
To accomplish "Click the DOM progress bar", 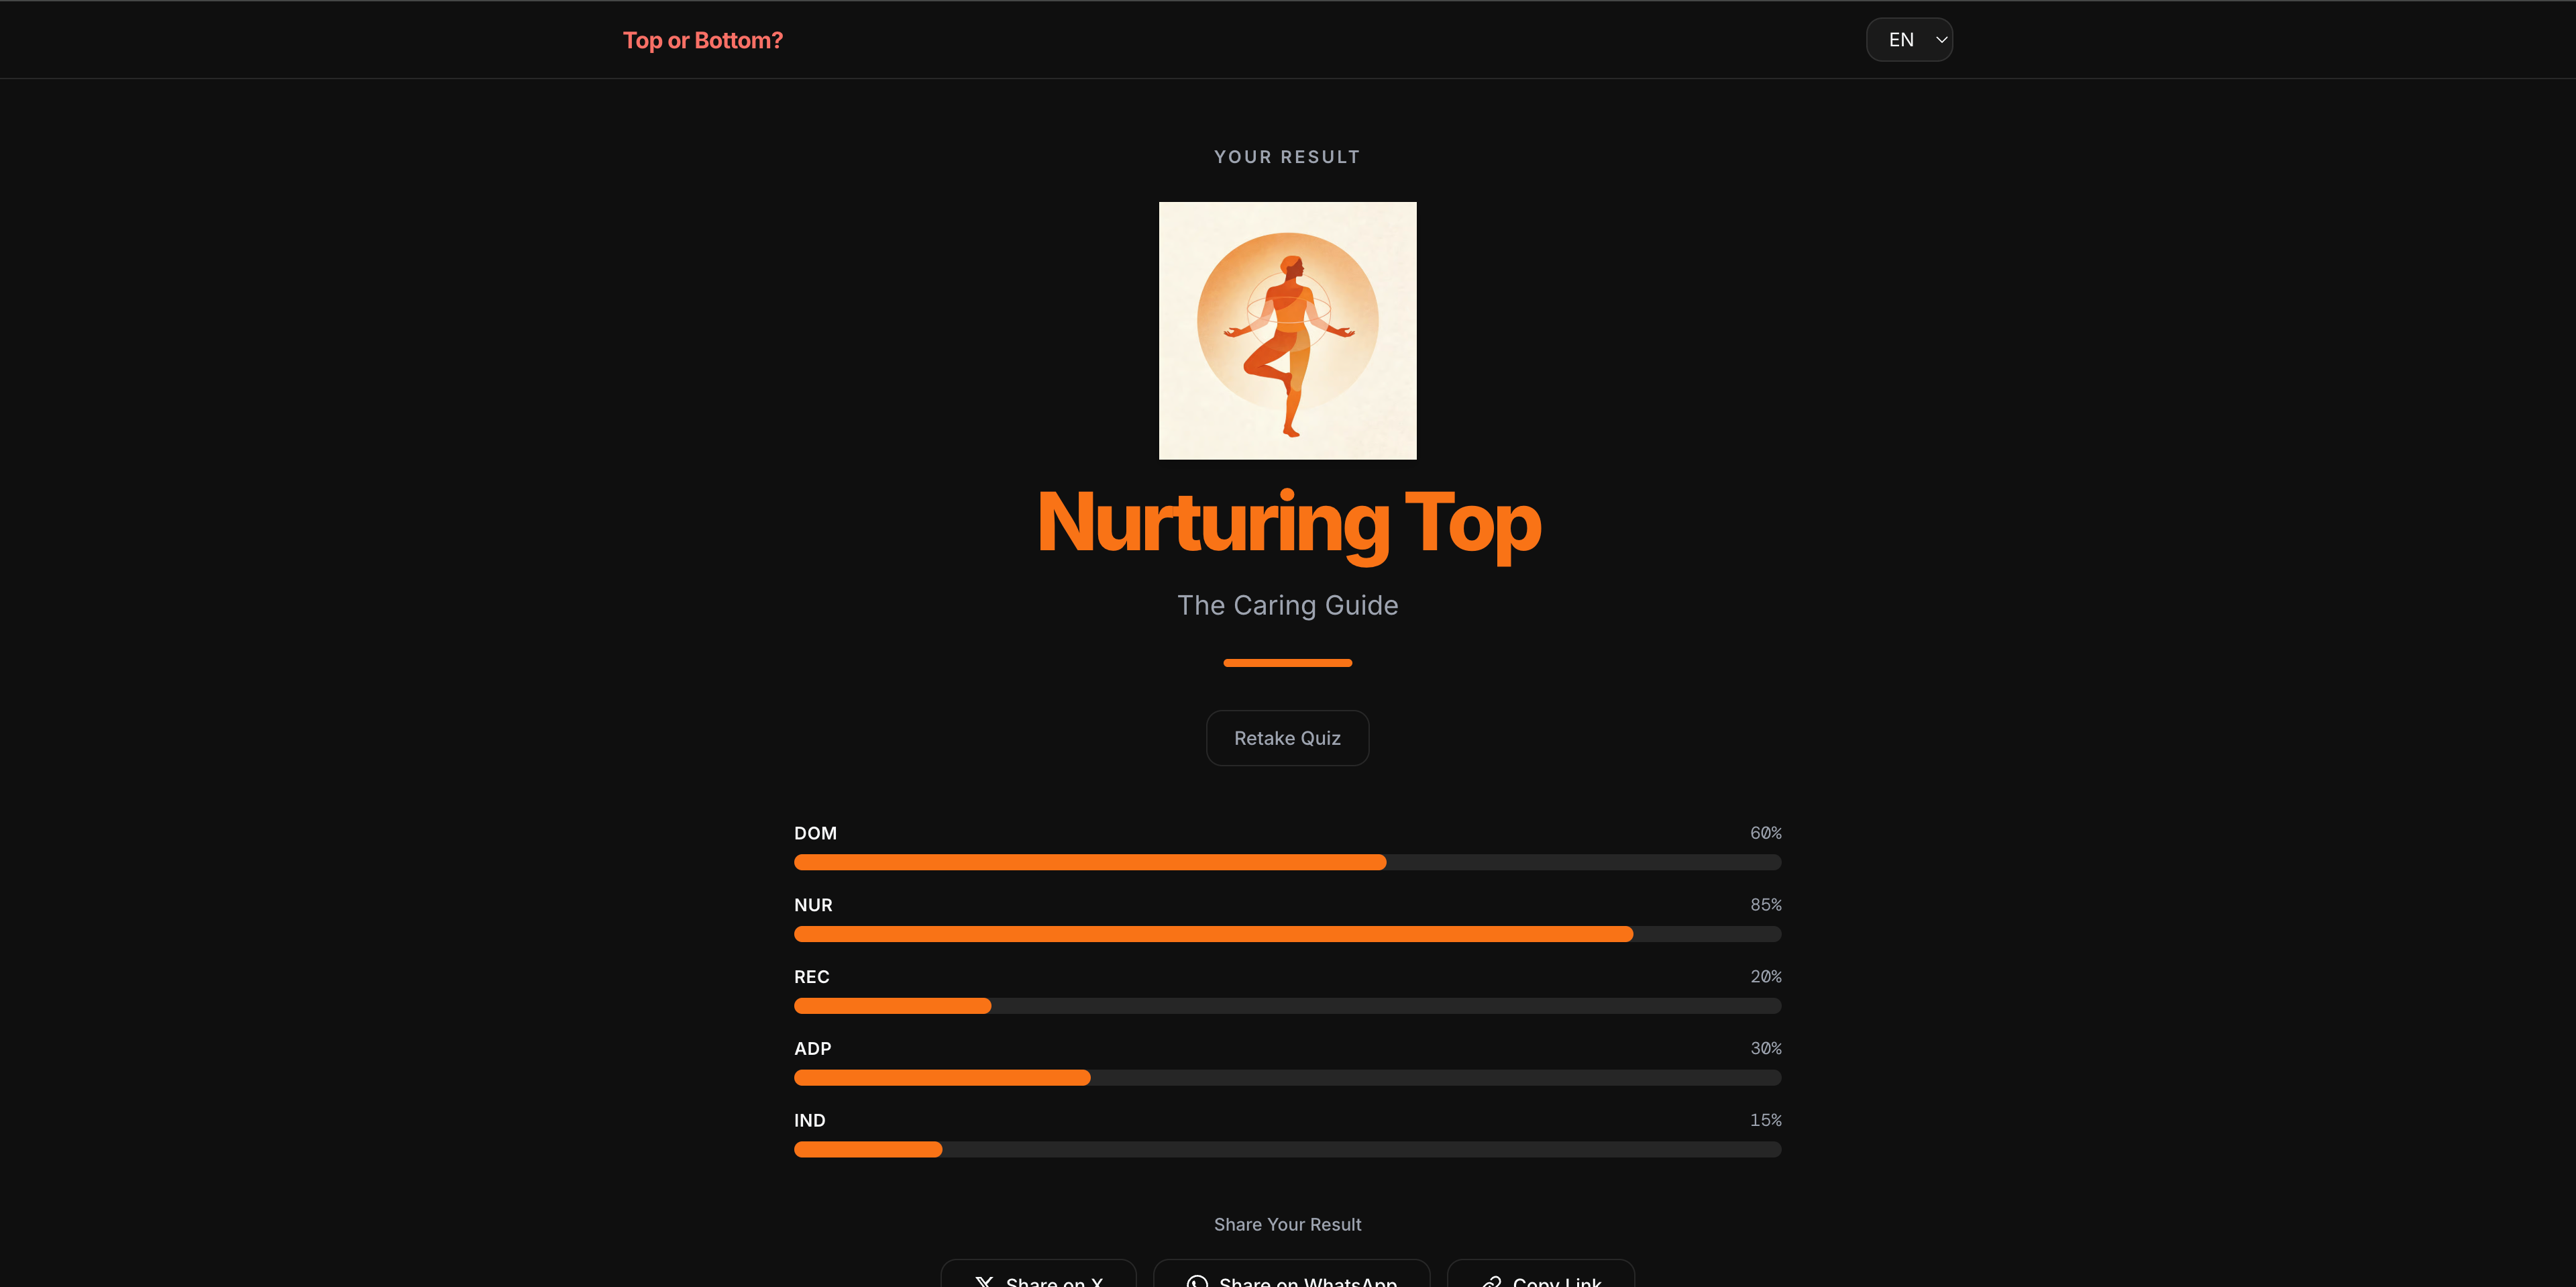I will tap(1287, 862).
